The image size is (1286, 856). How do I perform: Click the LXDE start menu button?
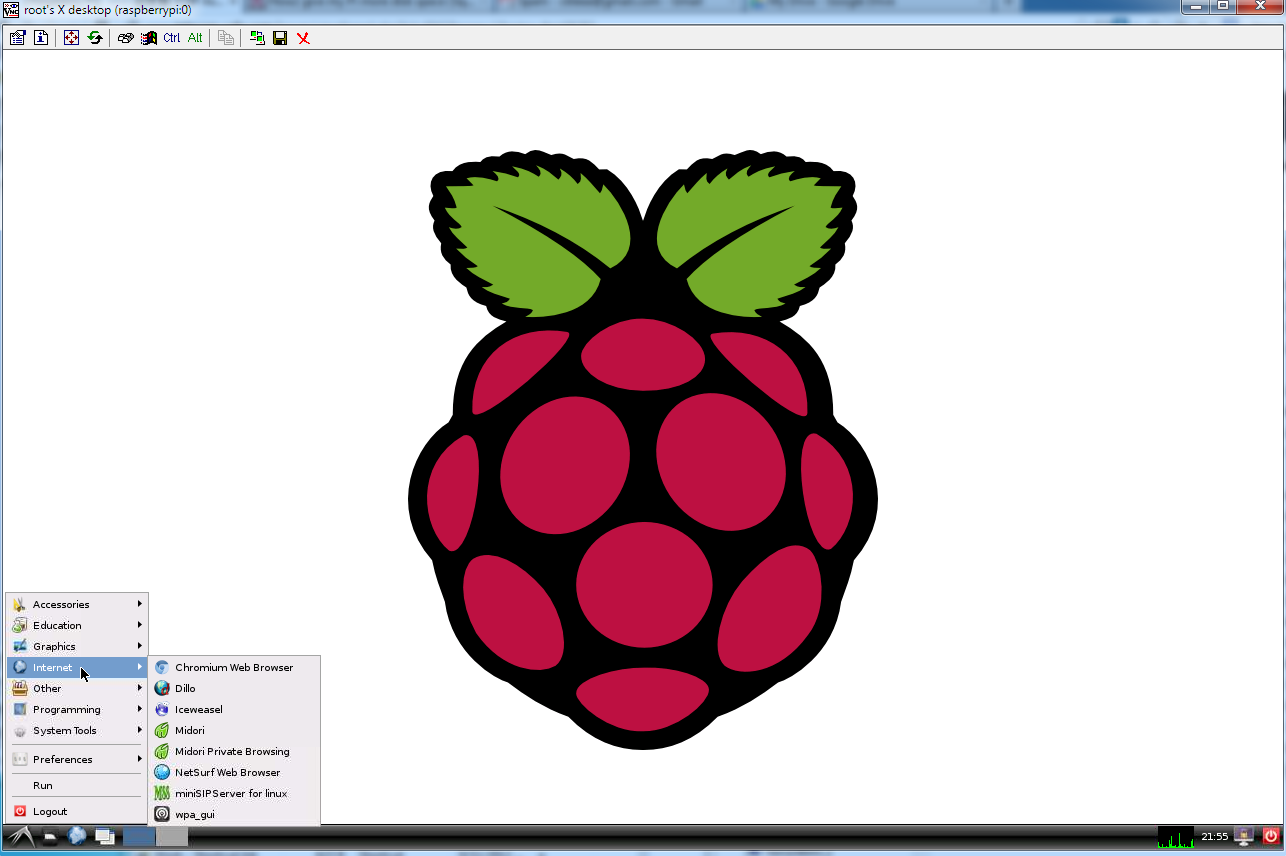(x=19, y=836)
